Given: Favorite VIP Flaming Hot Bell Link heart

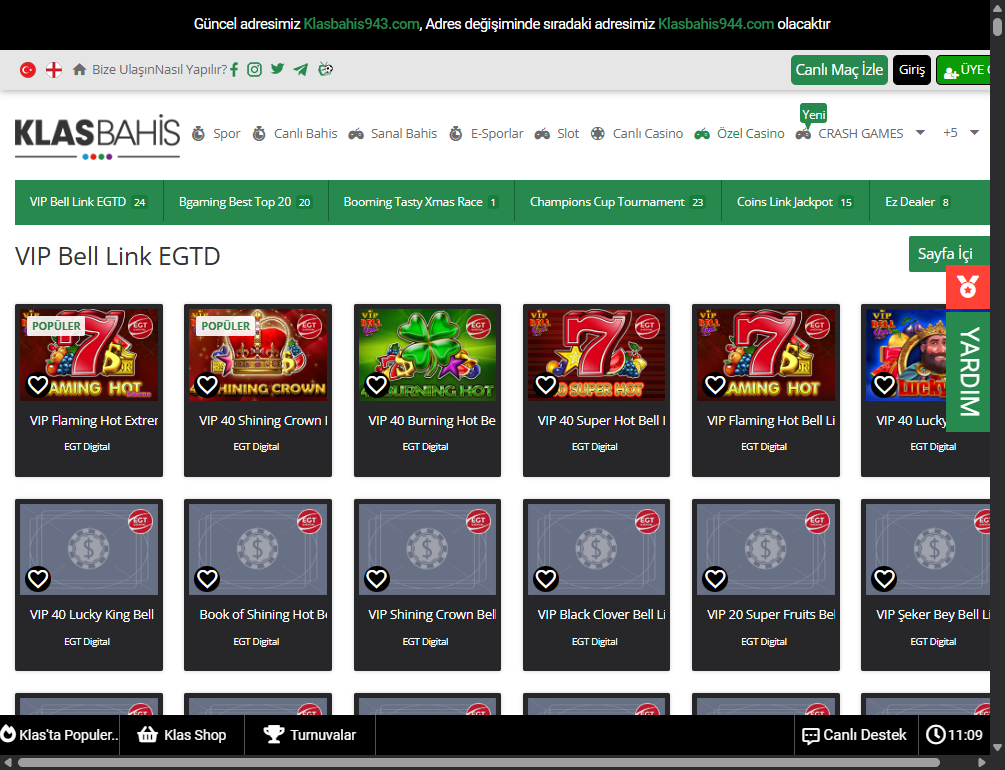Looking at the screenshot, I should click(715, 385).
